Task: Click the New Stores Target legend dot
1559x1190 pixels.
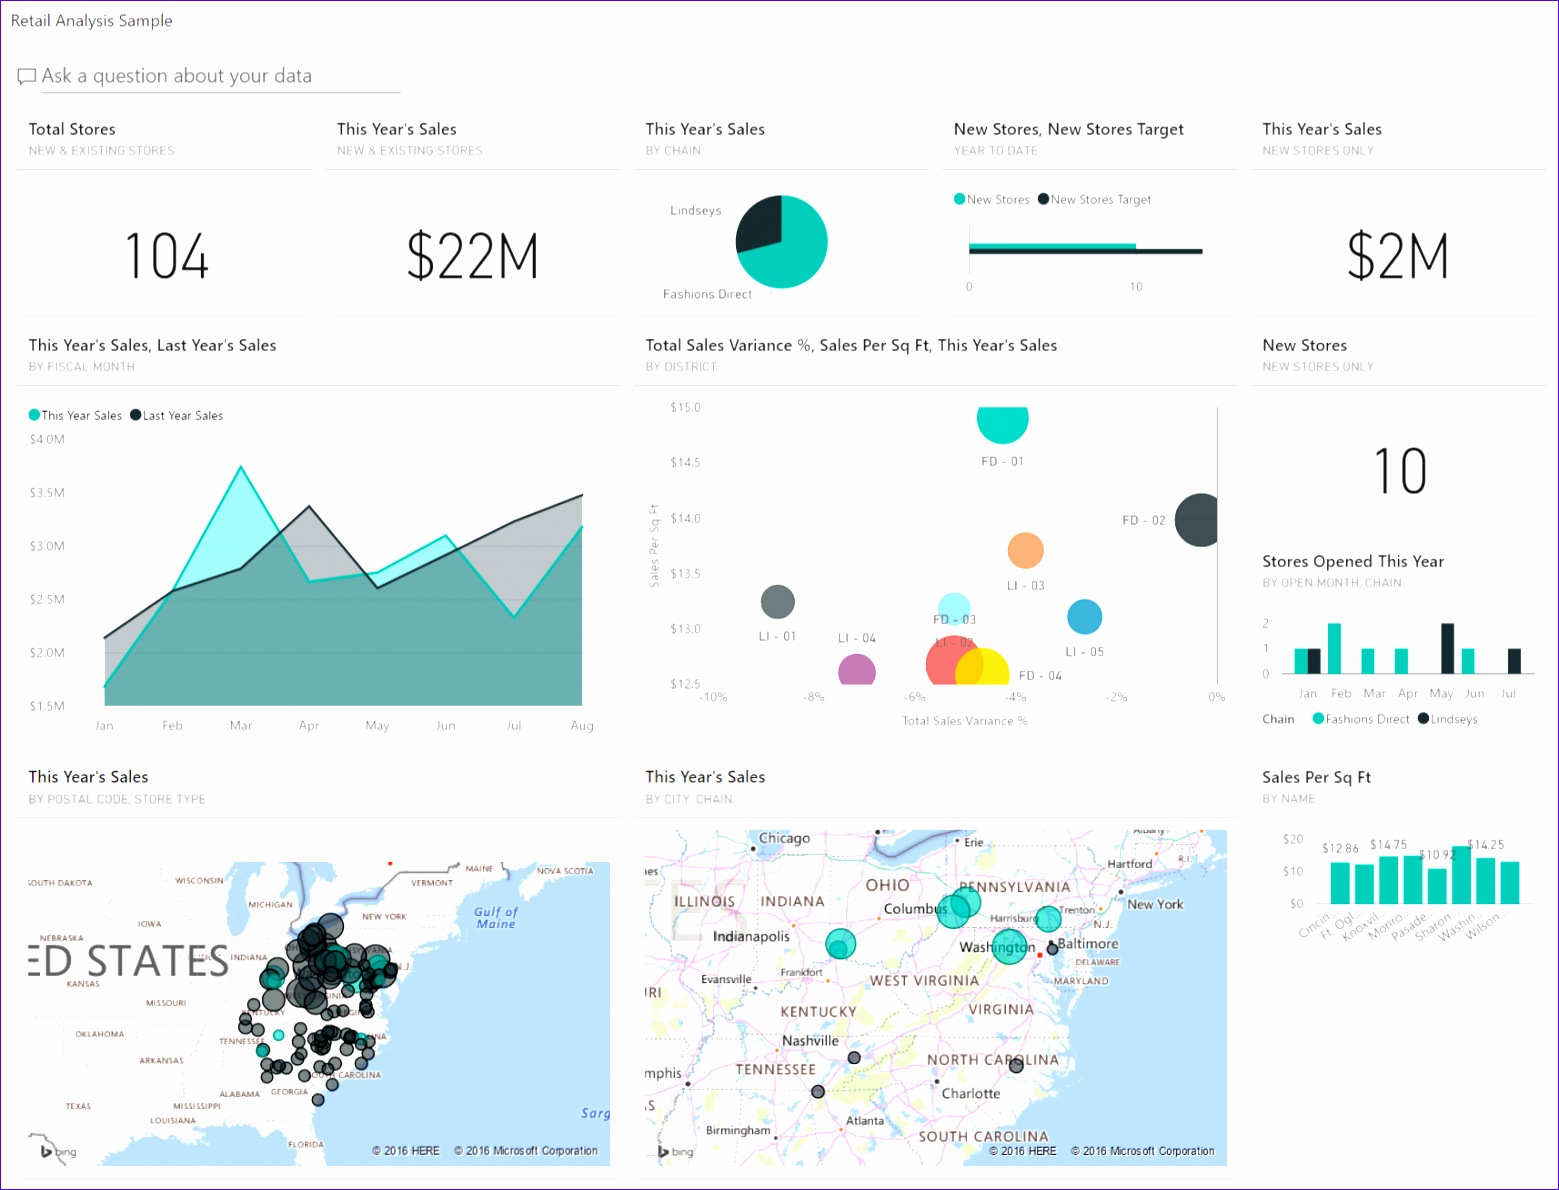Action: click(x=1043, y=199)
